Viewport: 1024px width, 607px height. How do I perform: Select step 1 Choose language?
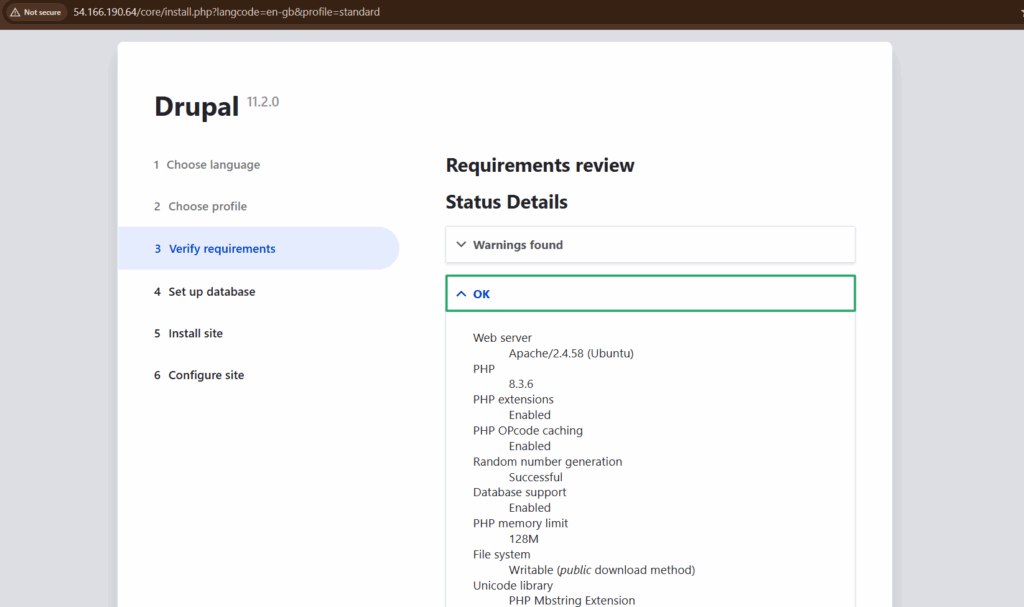coord(207,165)
